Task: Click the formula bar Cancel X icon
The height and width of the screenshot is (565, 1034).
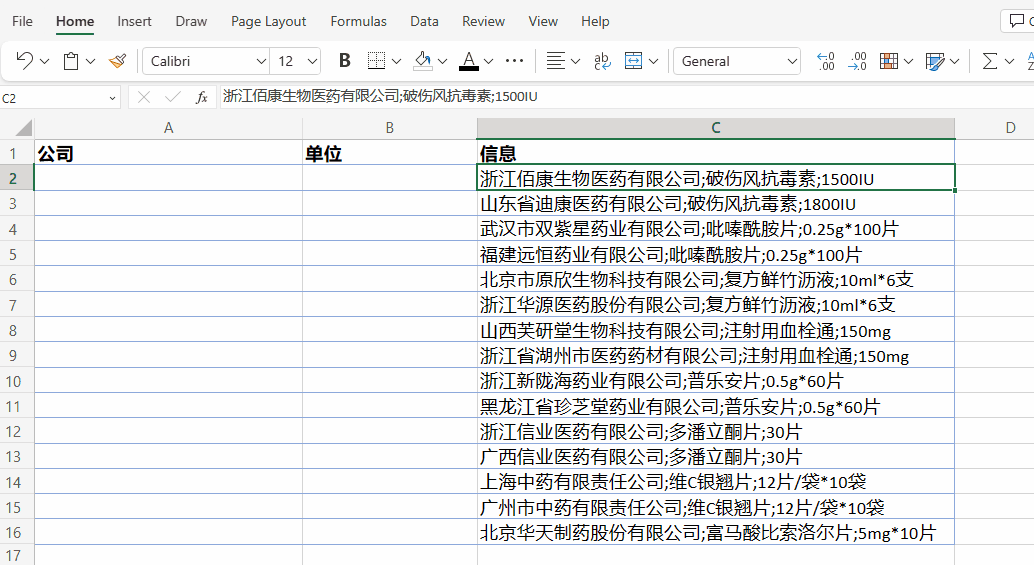Action: coord(144,98)
